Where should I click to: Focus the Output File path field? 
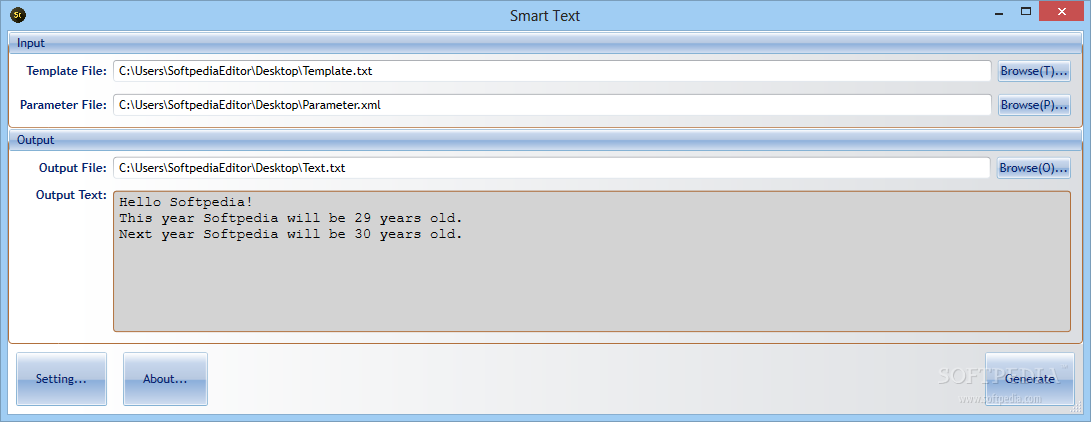[552, 168]
